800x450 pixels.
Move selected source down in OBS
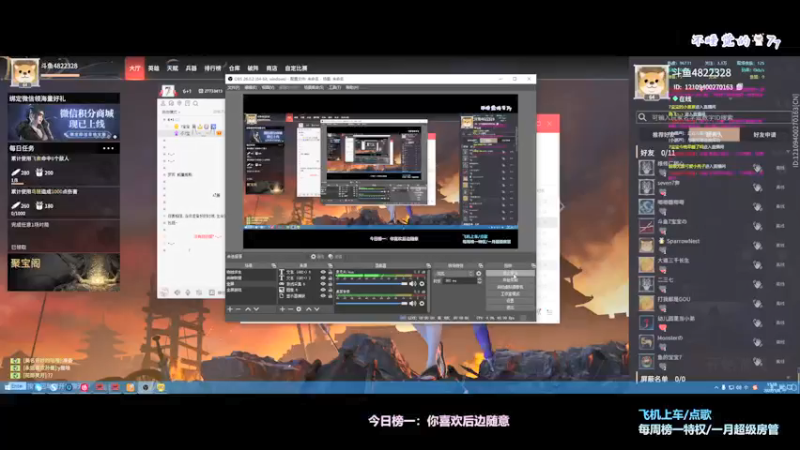[x=317, y=309]
